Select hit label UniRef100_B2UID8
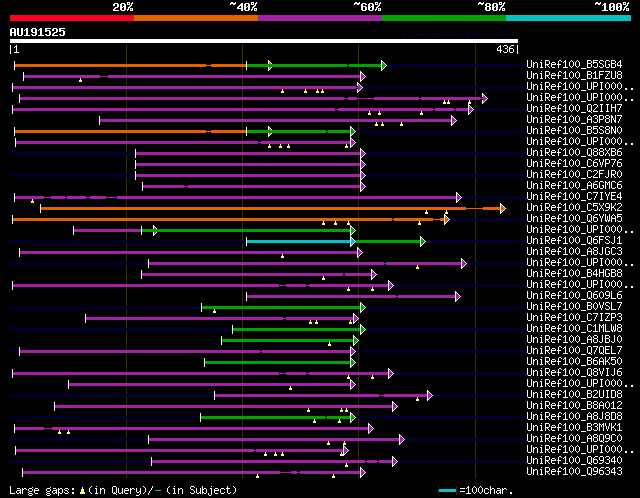 click(x=574, y=395)
